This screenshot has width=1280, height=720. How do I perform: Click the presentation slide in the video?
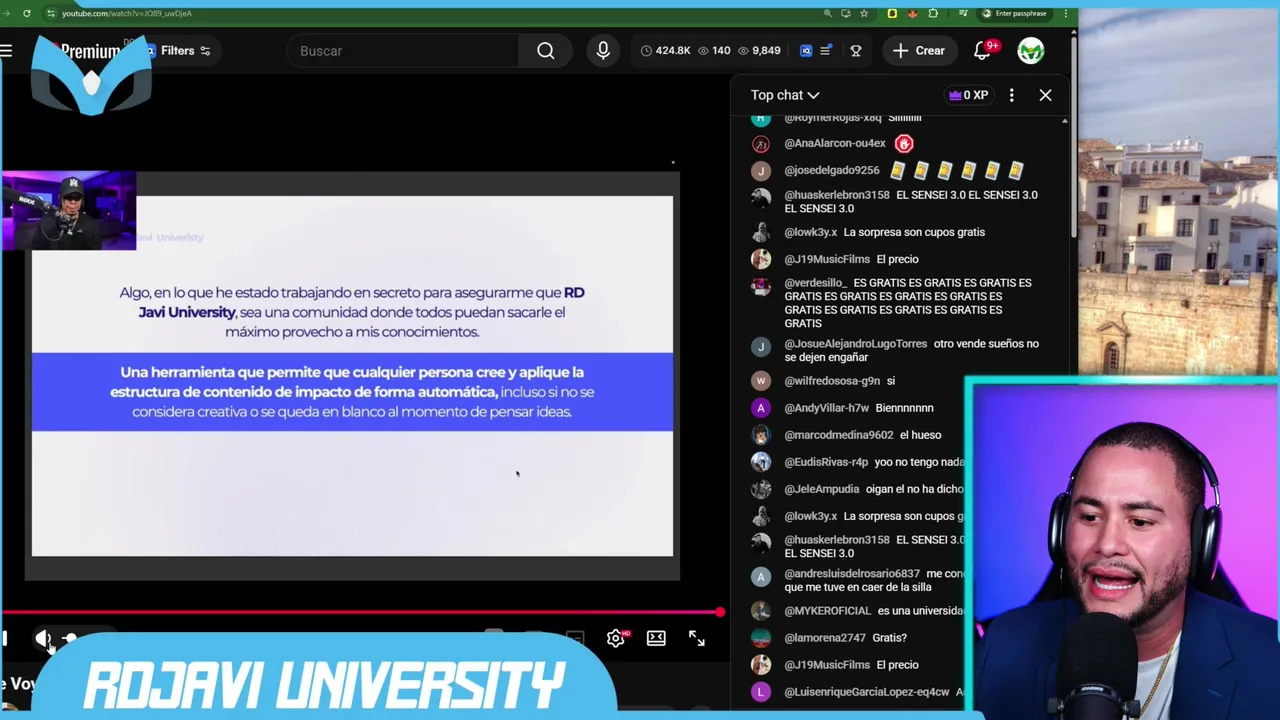tap(352, 376)
